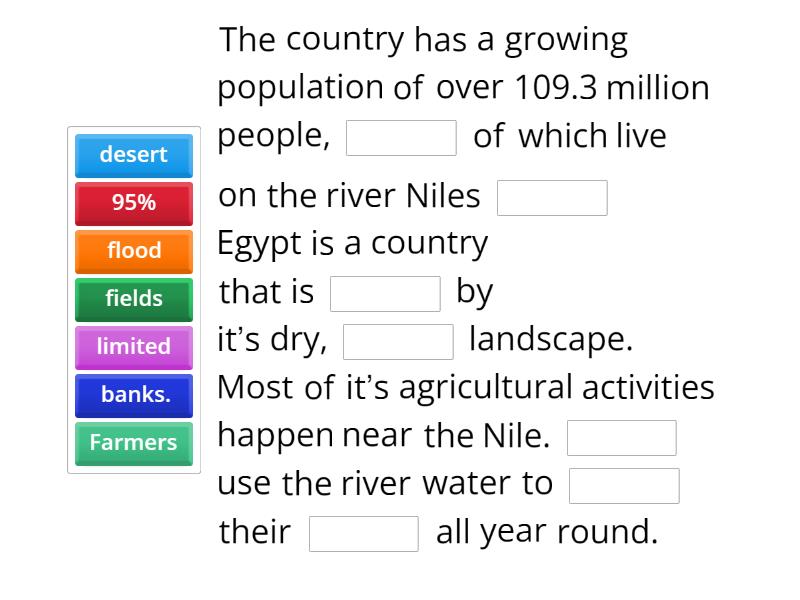Click the blank after "river Niles"
The height and width of the screenshot is (600, 800).
point(553,197)
